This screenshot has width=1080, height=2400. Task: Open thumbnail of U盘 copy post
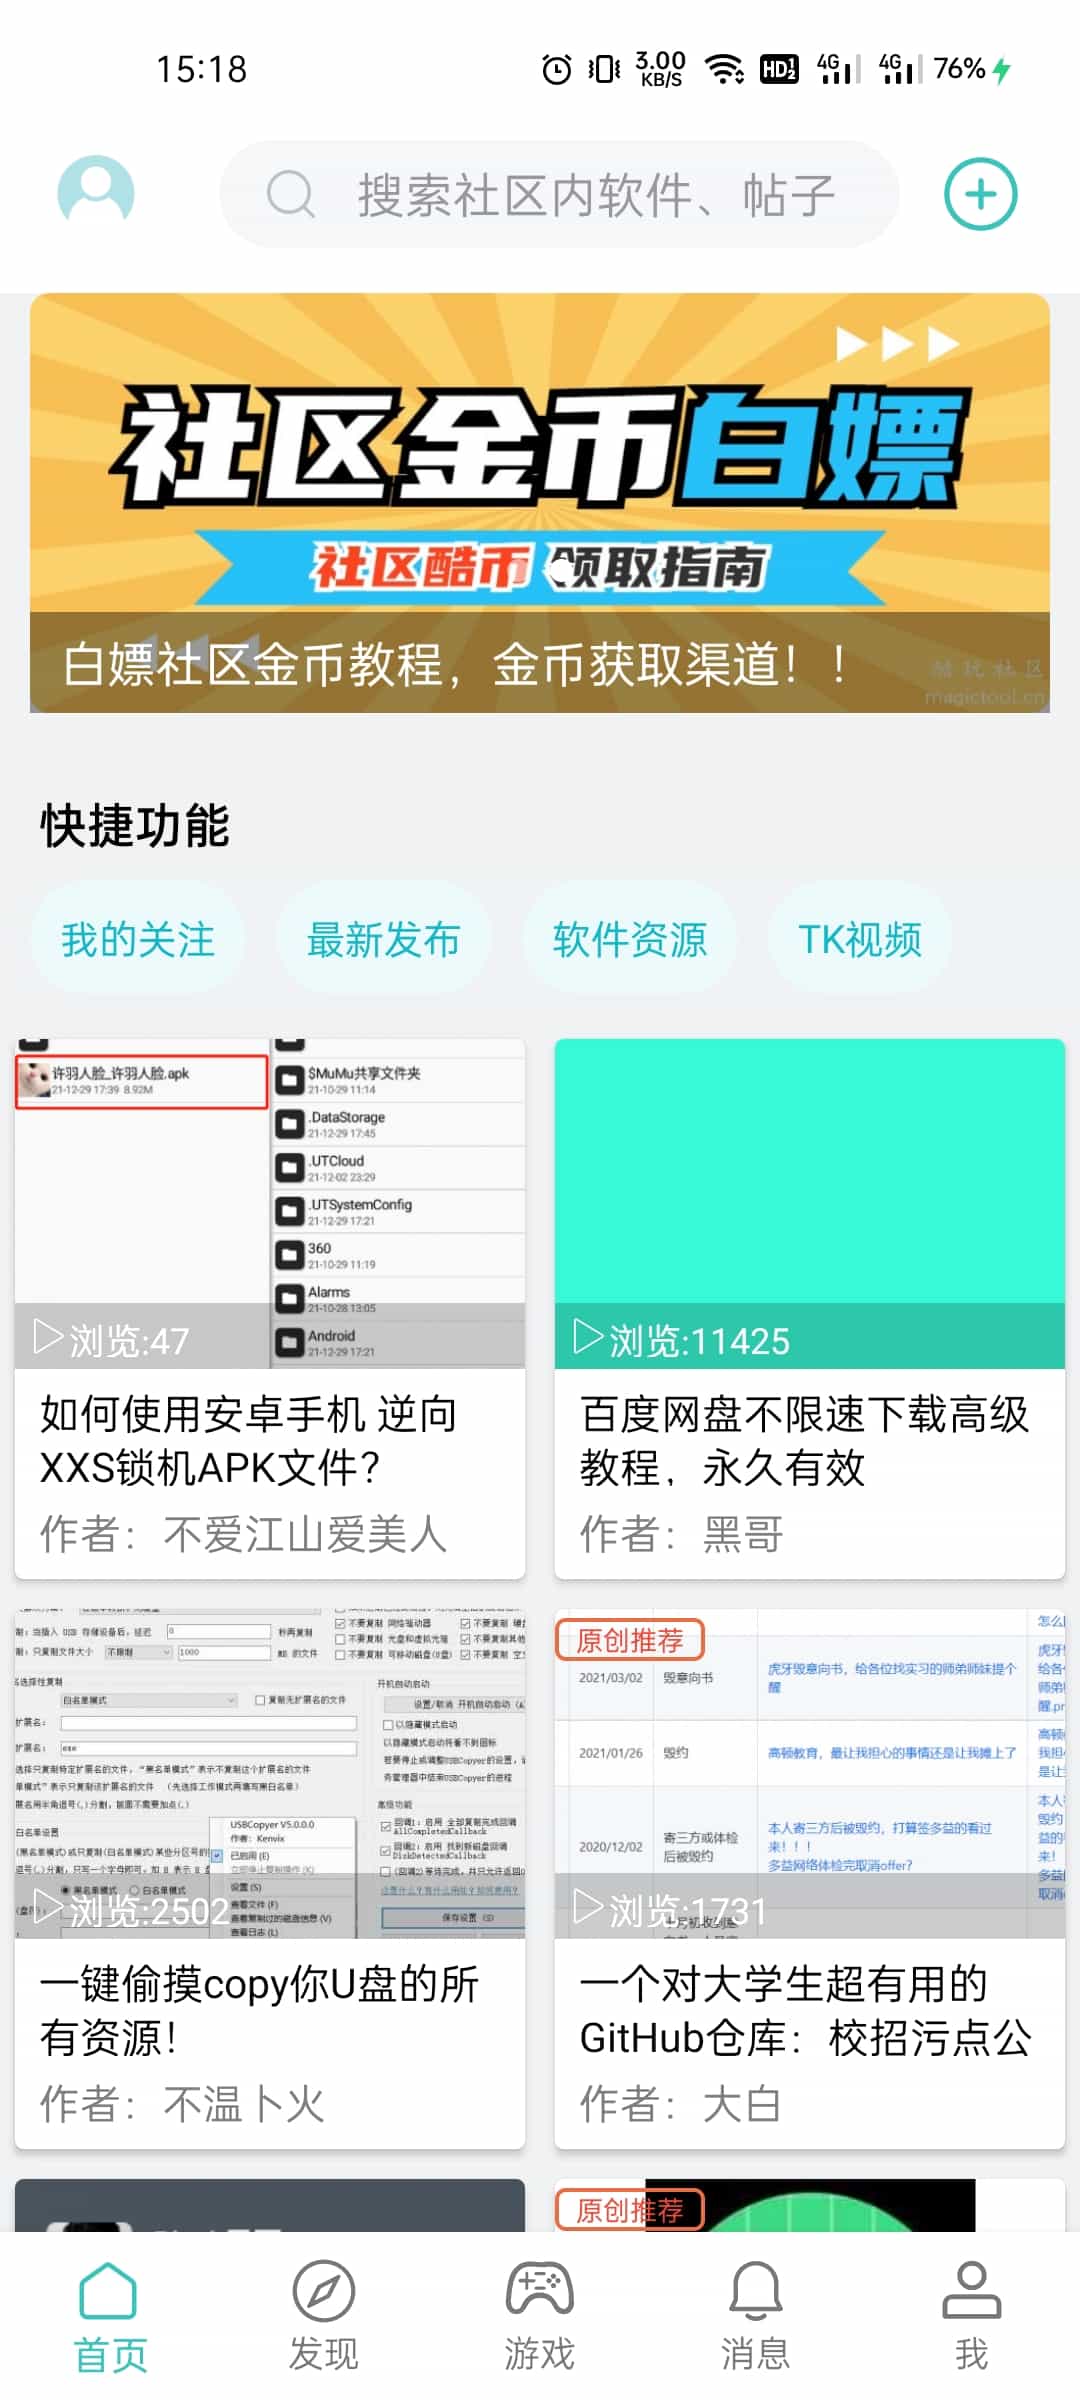click(270, 1773)
